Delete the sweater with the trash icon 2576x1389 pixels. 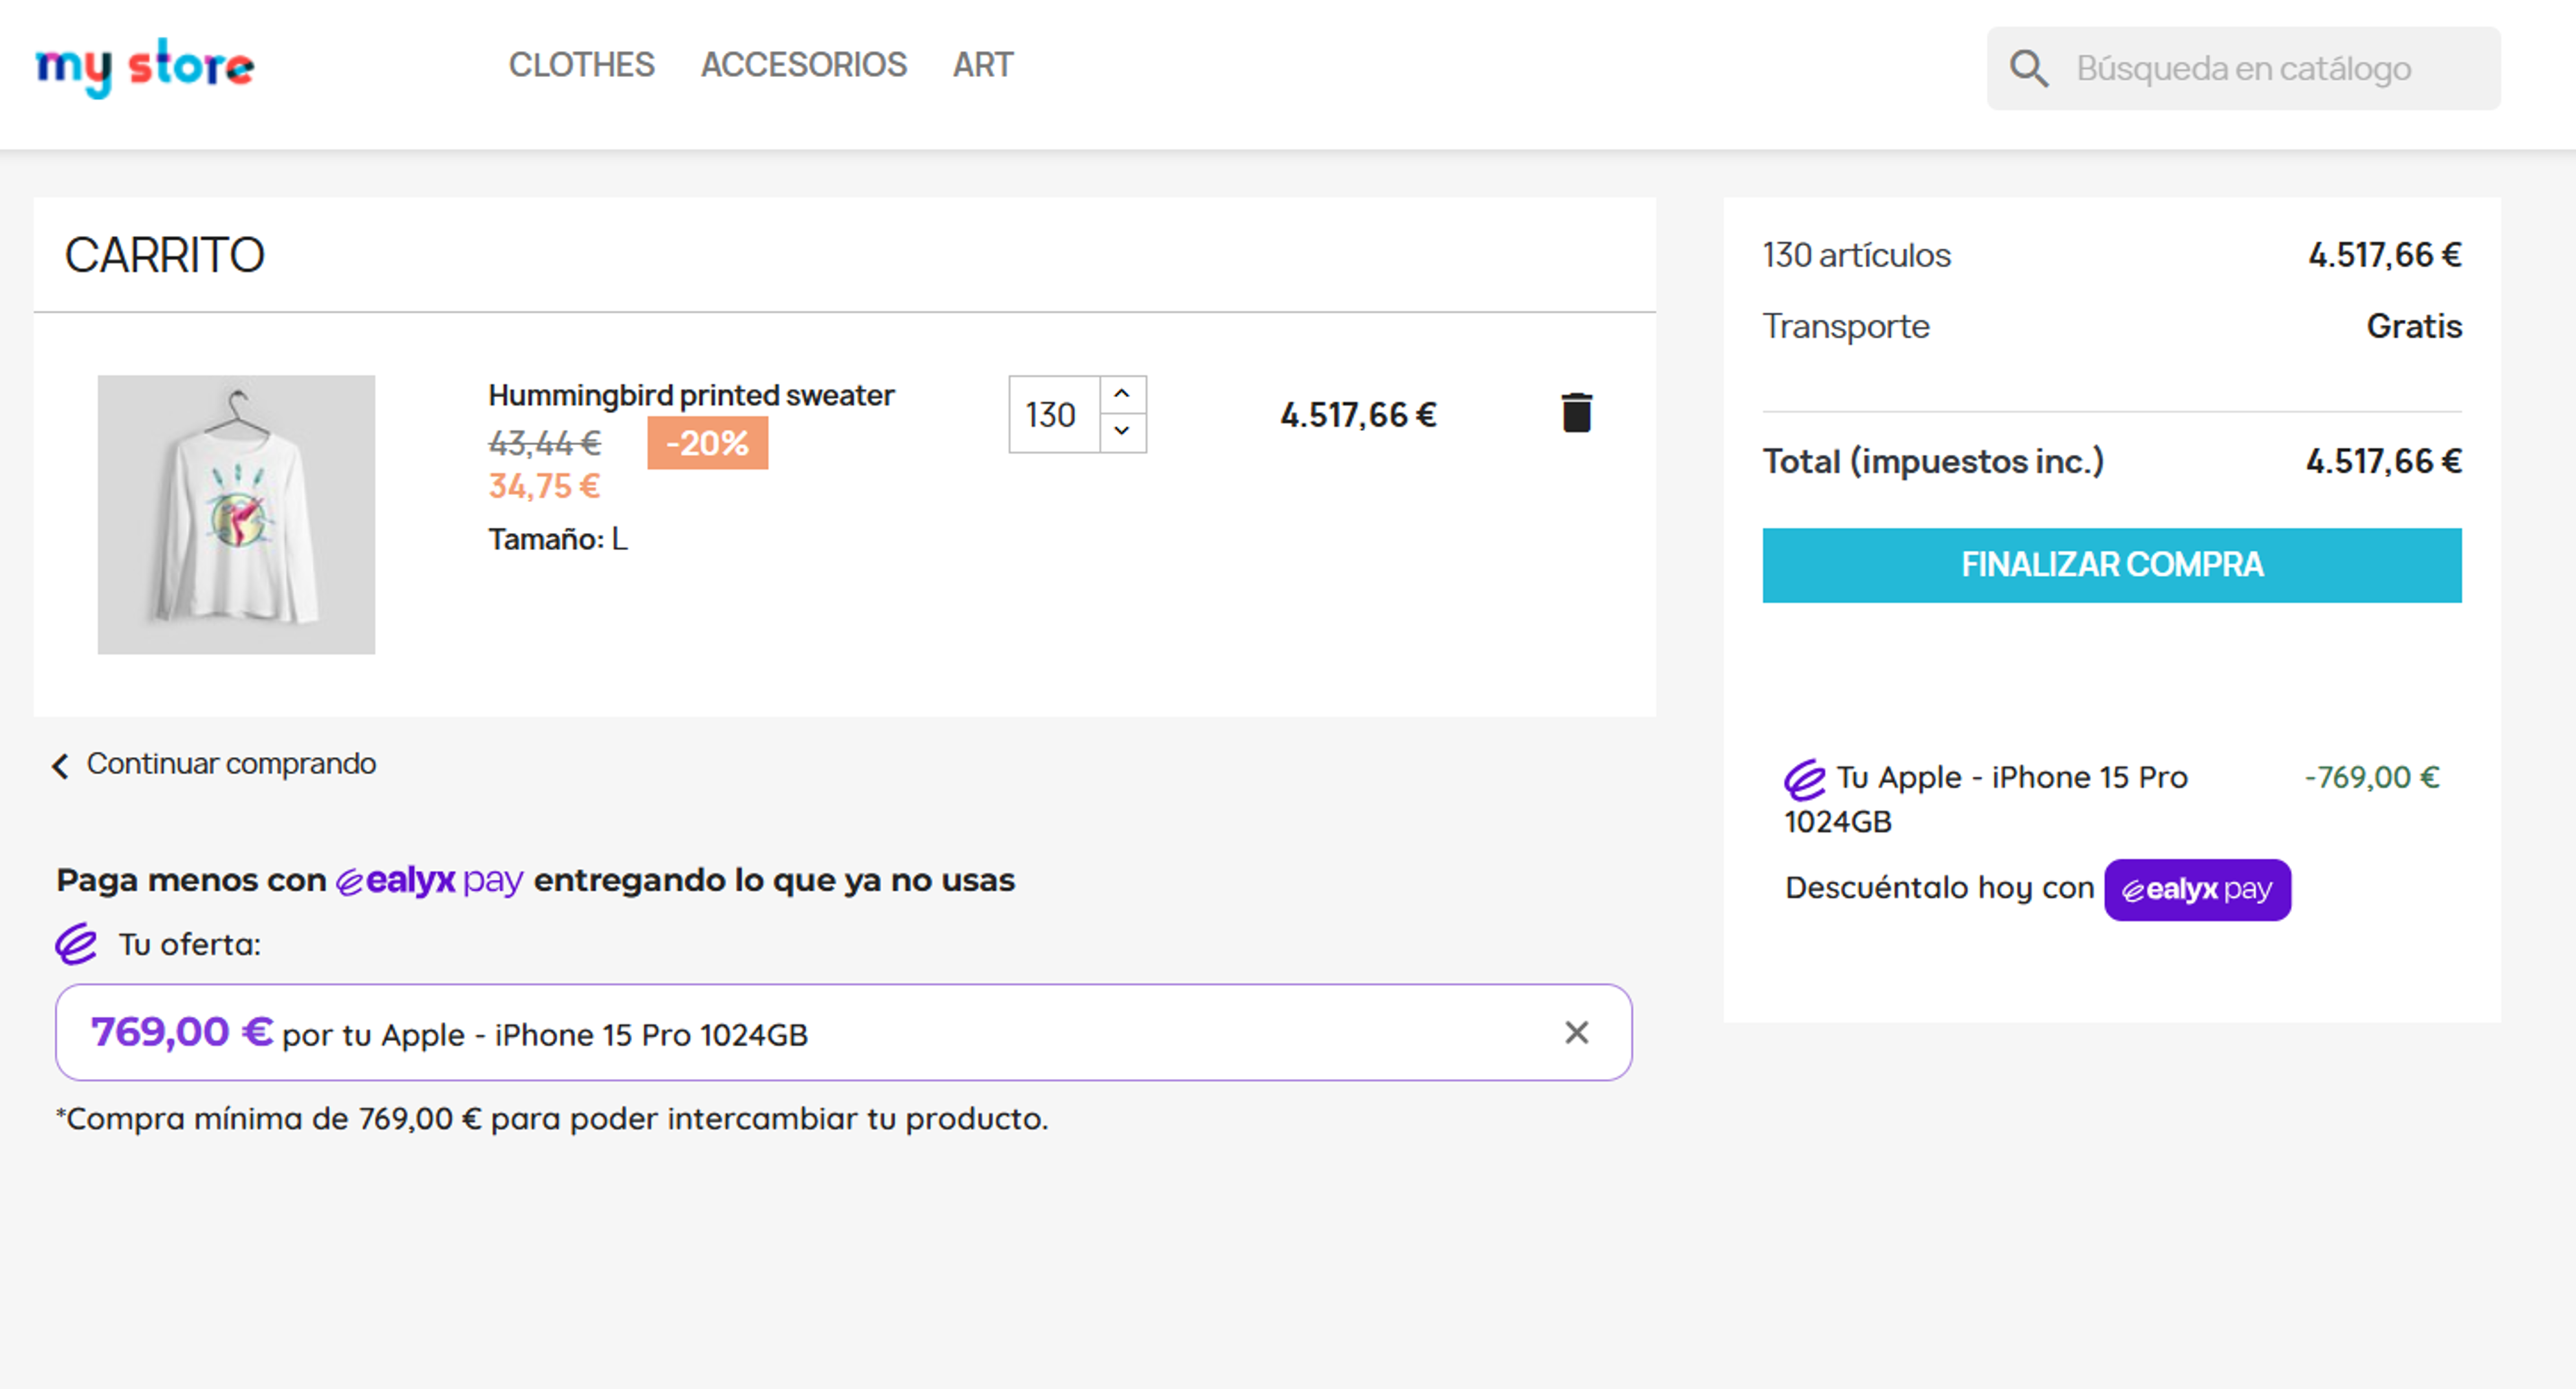click(x=1576, y=413)
